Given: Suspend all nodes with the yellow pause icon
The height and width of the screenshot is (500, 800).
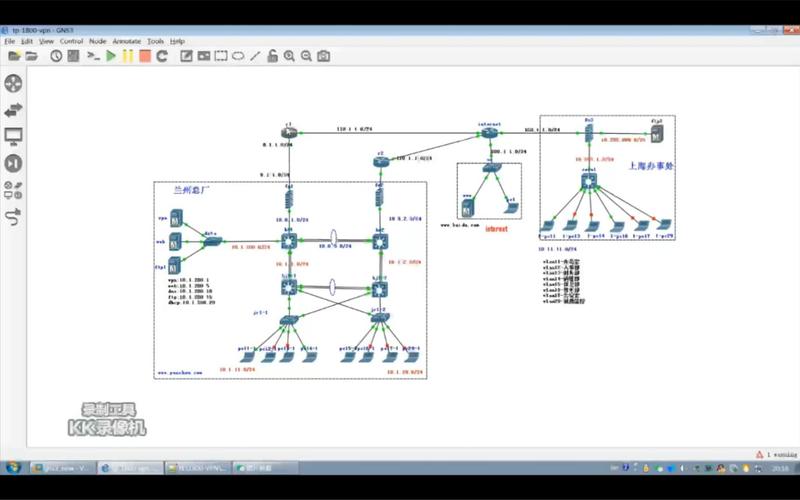Looking at the screenshot, I should click(128, 56).
